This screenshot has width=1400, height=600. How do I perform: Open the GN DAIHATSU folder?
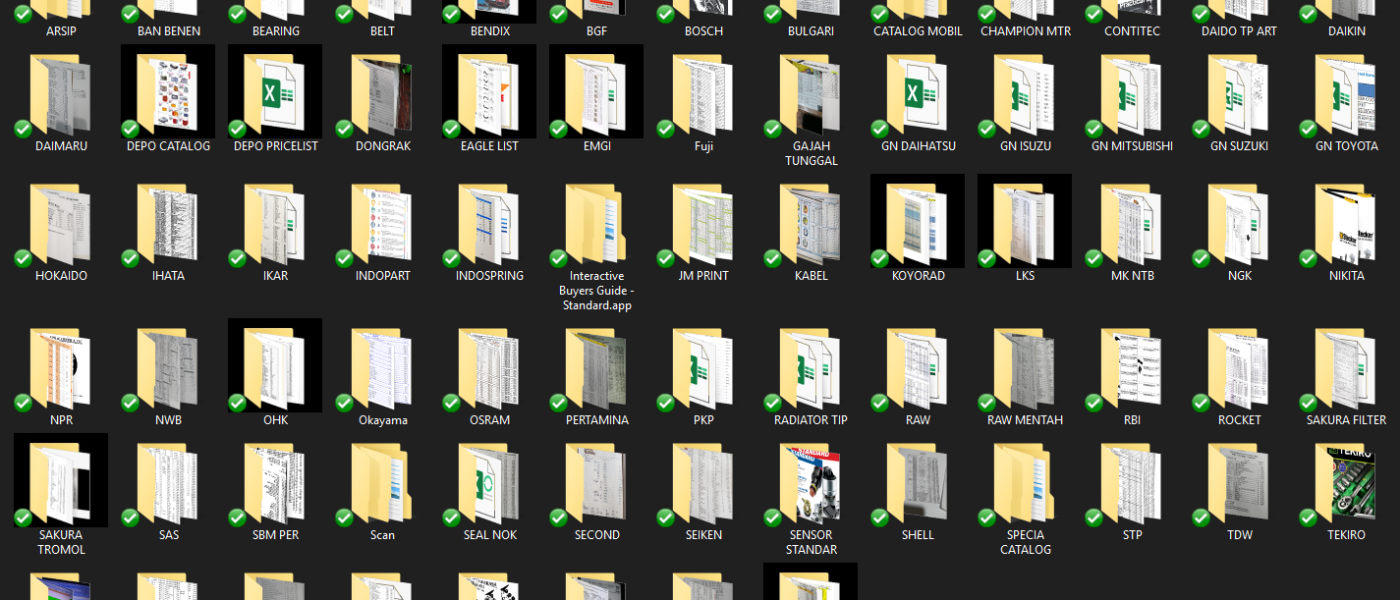918,96
